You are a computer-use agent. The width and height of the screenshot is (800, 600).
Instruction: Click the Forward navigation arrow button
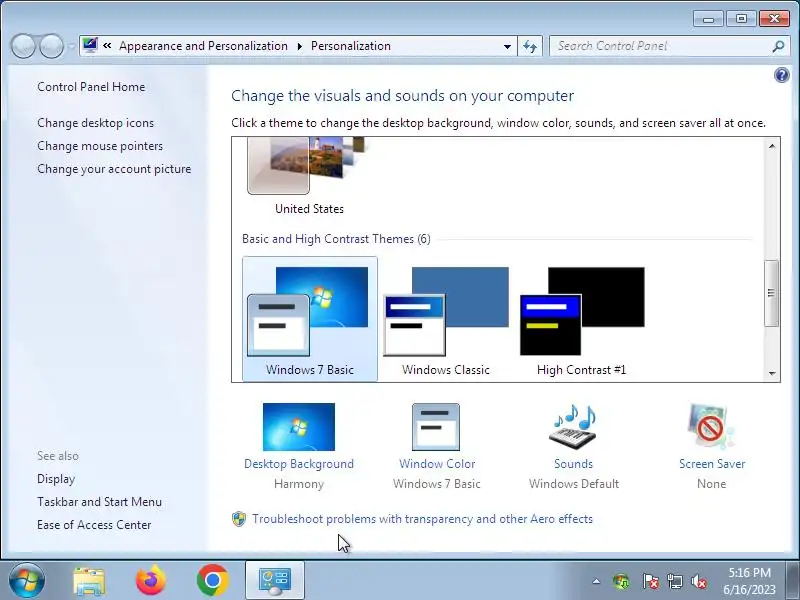coord(52,46)
